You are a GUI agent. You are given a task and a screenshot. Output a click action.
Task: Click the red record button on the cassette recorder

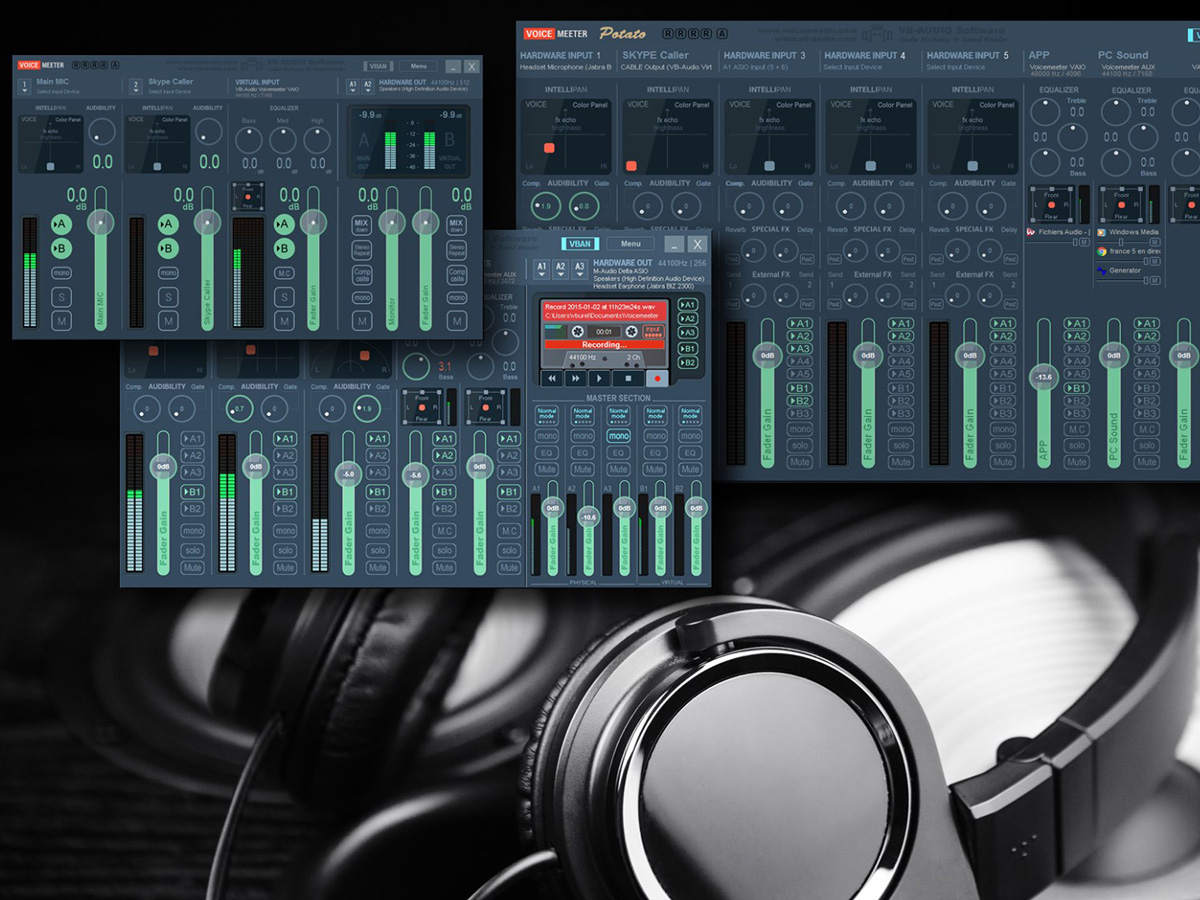658,379
